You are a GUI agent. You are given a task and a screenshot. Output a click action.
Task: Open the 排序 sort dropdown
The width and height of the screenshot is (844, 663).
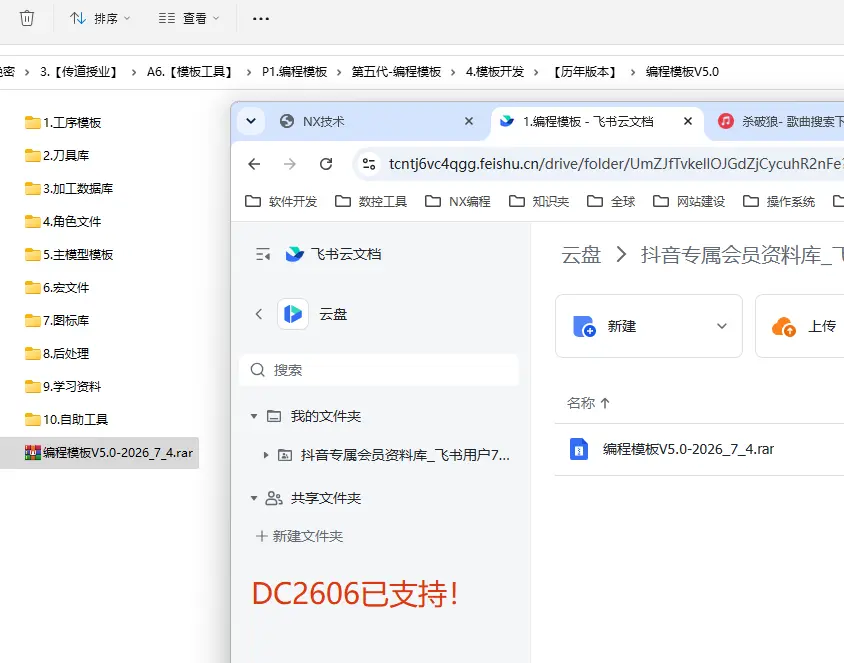tap(100, 18)
